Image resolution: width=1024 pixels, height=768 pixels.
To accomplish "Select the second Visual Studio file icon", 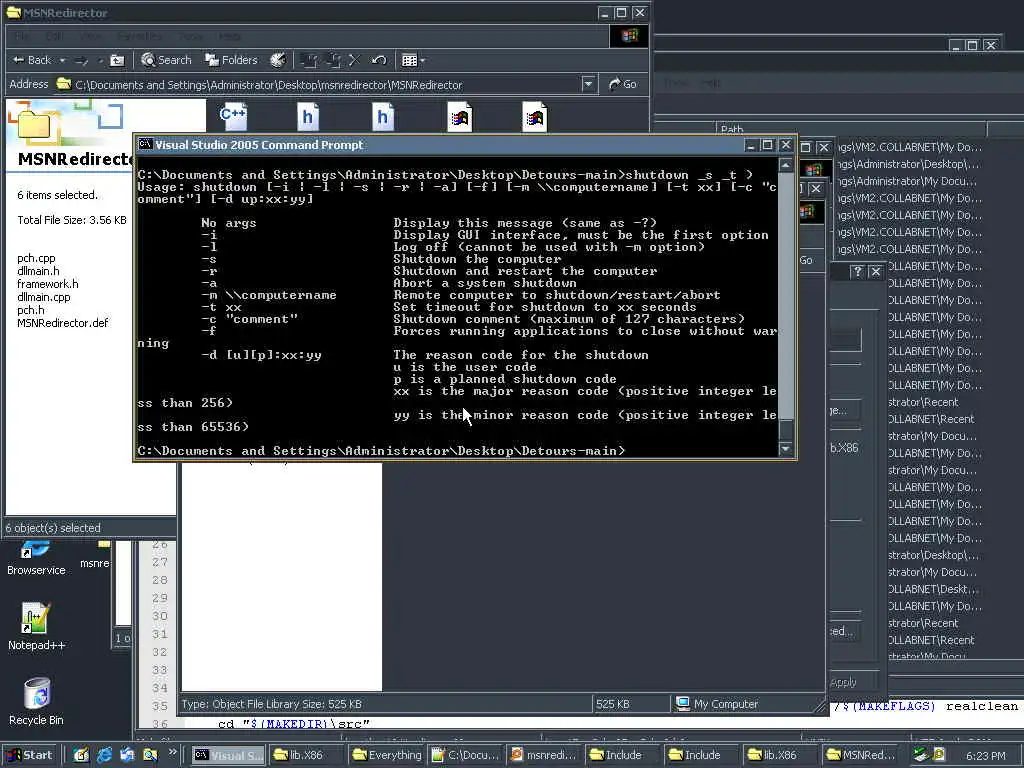I will click(x=535, y=117).
